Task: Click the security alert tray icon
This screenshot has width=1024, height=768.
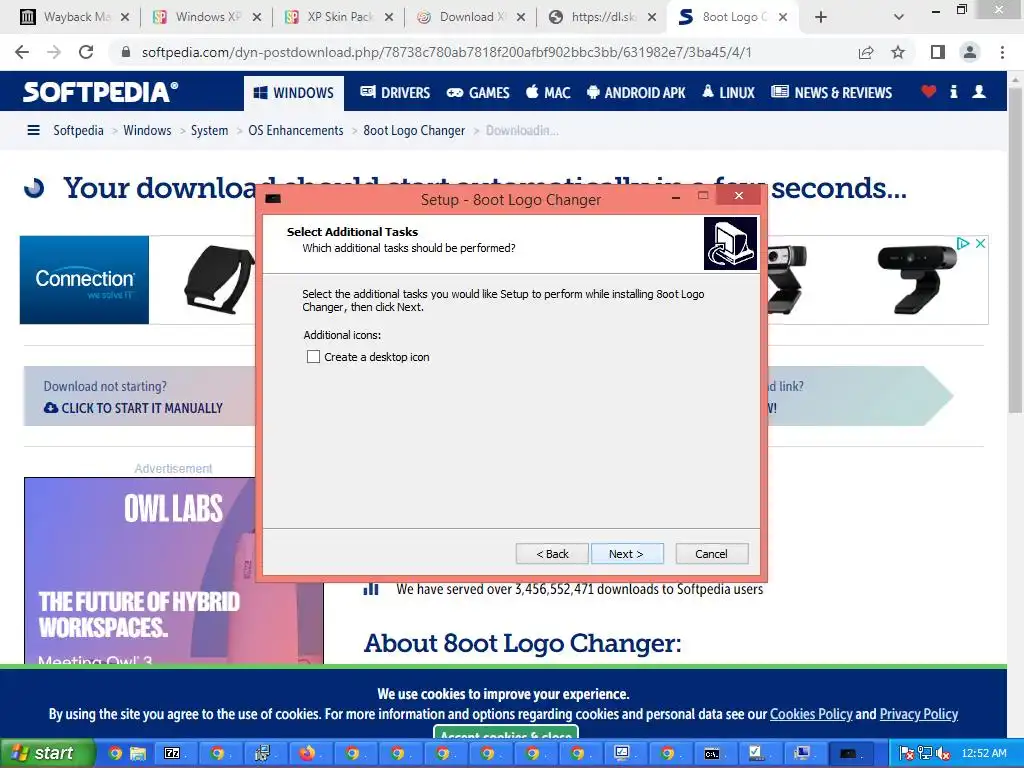Action: click(906, 754)
